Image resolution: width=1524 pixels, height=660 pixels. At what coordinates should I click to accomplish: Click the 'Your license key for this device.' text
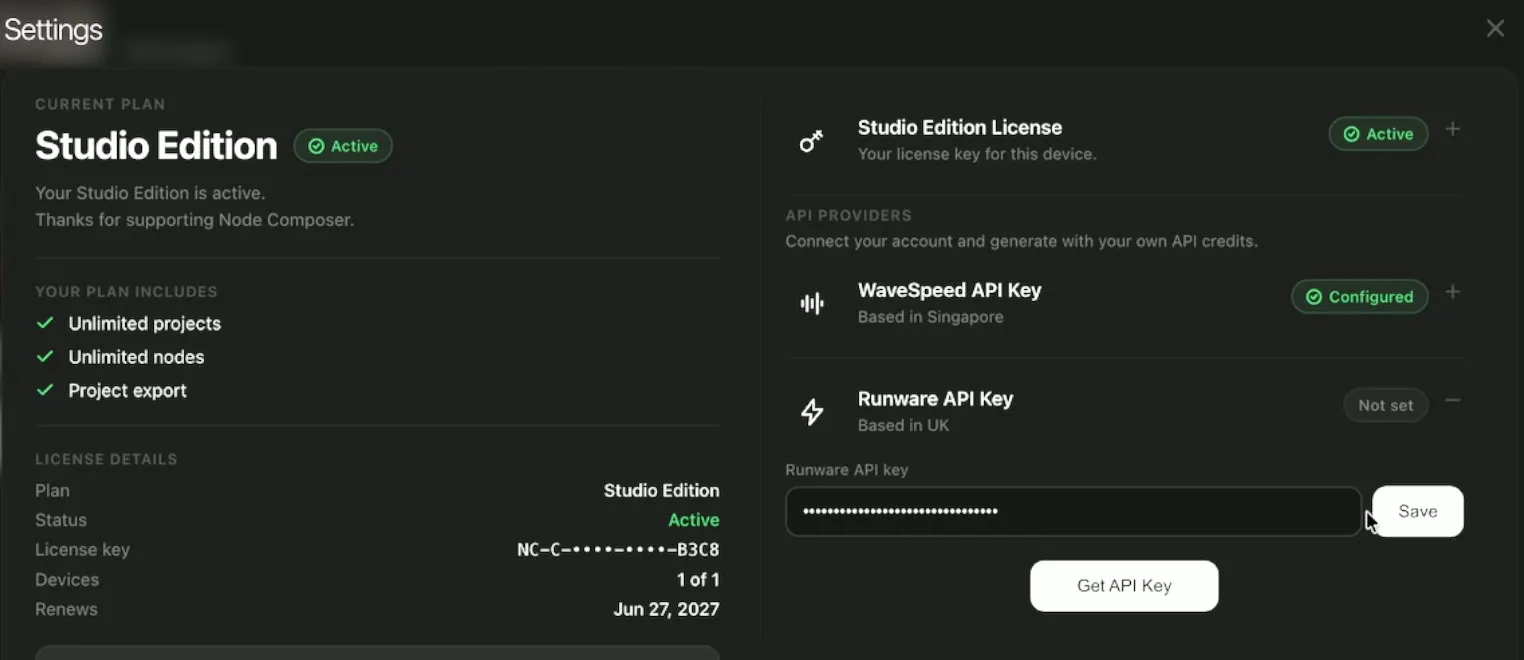(x=977, y=154)
